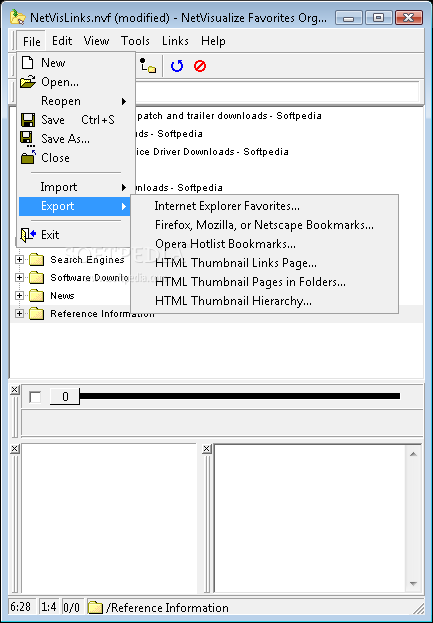Select the Search Engines tree item

(x=87, y=260)
